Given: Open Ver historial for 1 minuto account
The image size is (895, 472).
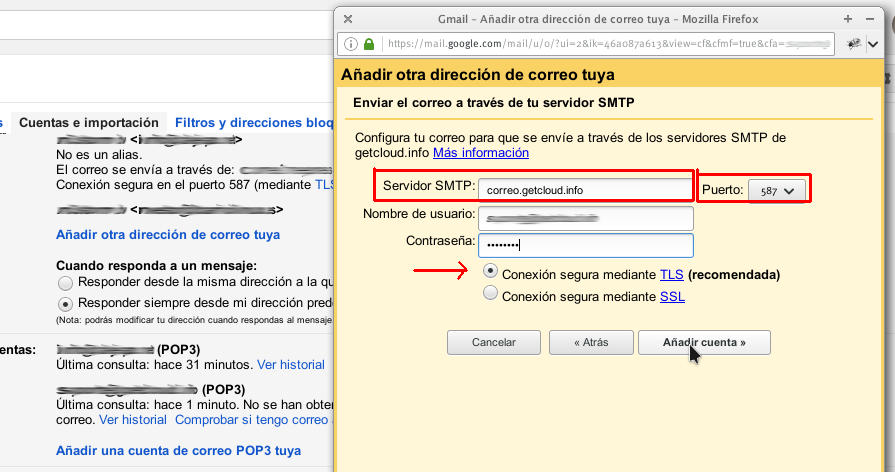Looking at the screenshot, I should [133, 420].
